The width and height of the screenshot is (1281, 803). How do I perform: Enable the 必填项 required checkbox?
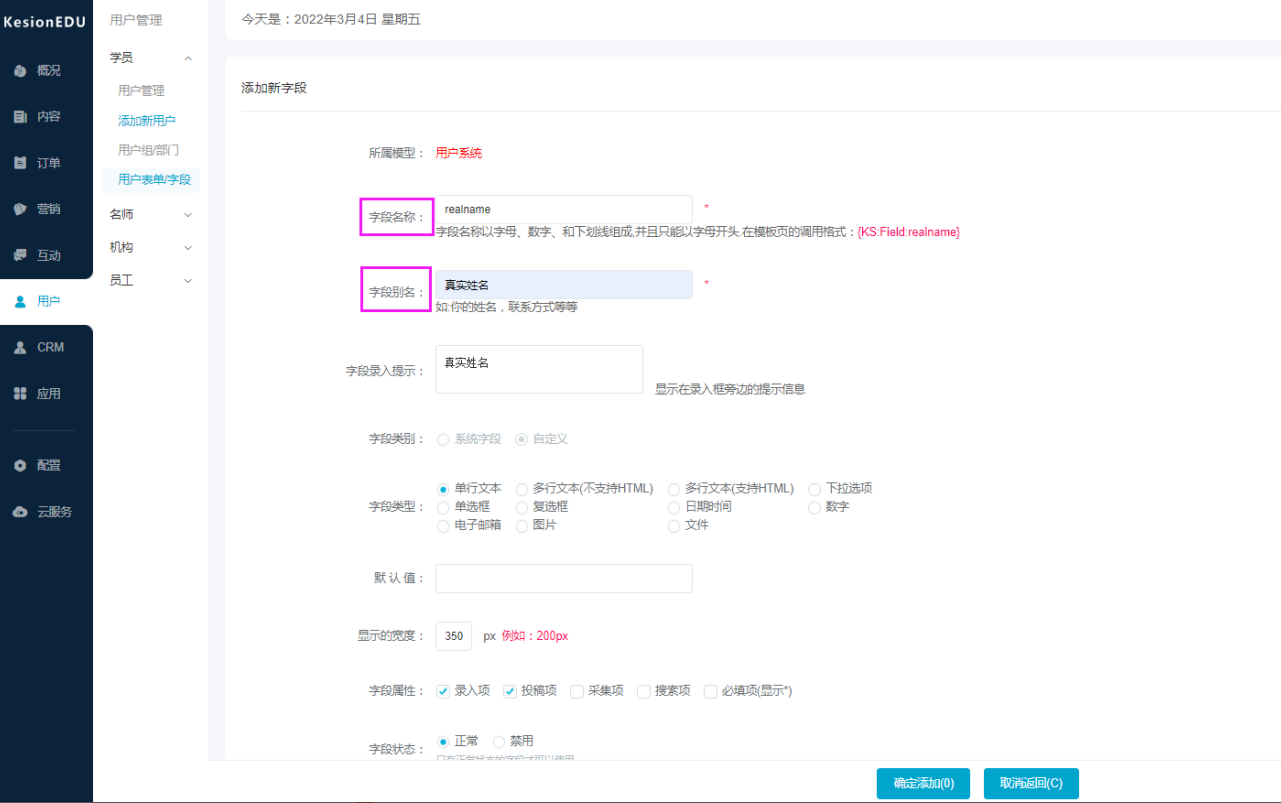[x=711, y=691]
